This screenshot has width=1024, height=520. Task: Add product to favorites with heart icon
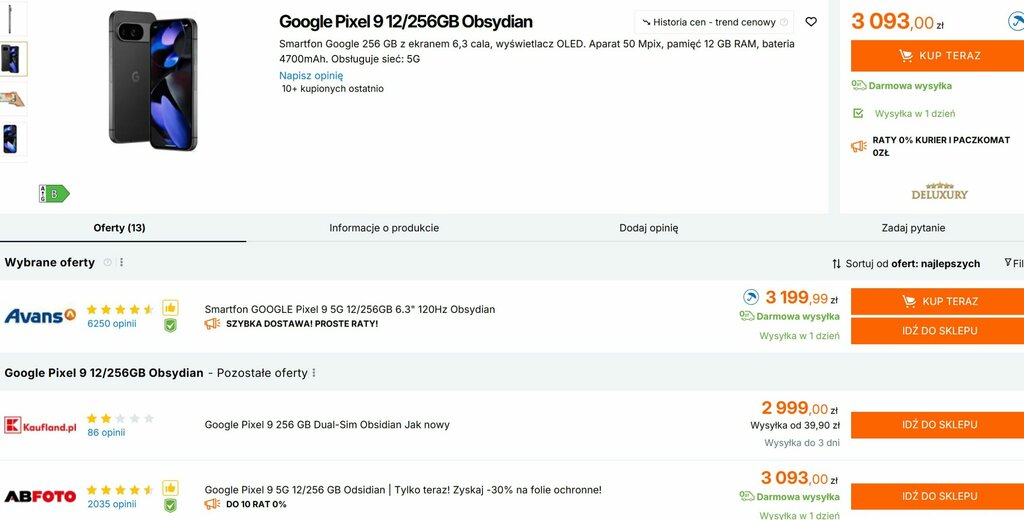pos(811,22)
